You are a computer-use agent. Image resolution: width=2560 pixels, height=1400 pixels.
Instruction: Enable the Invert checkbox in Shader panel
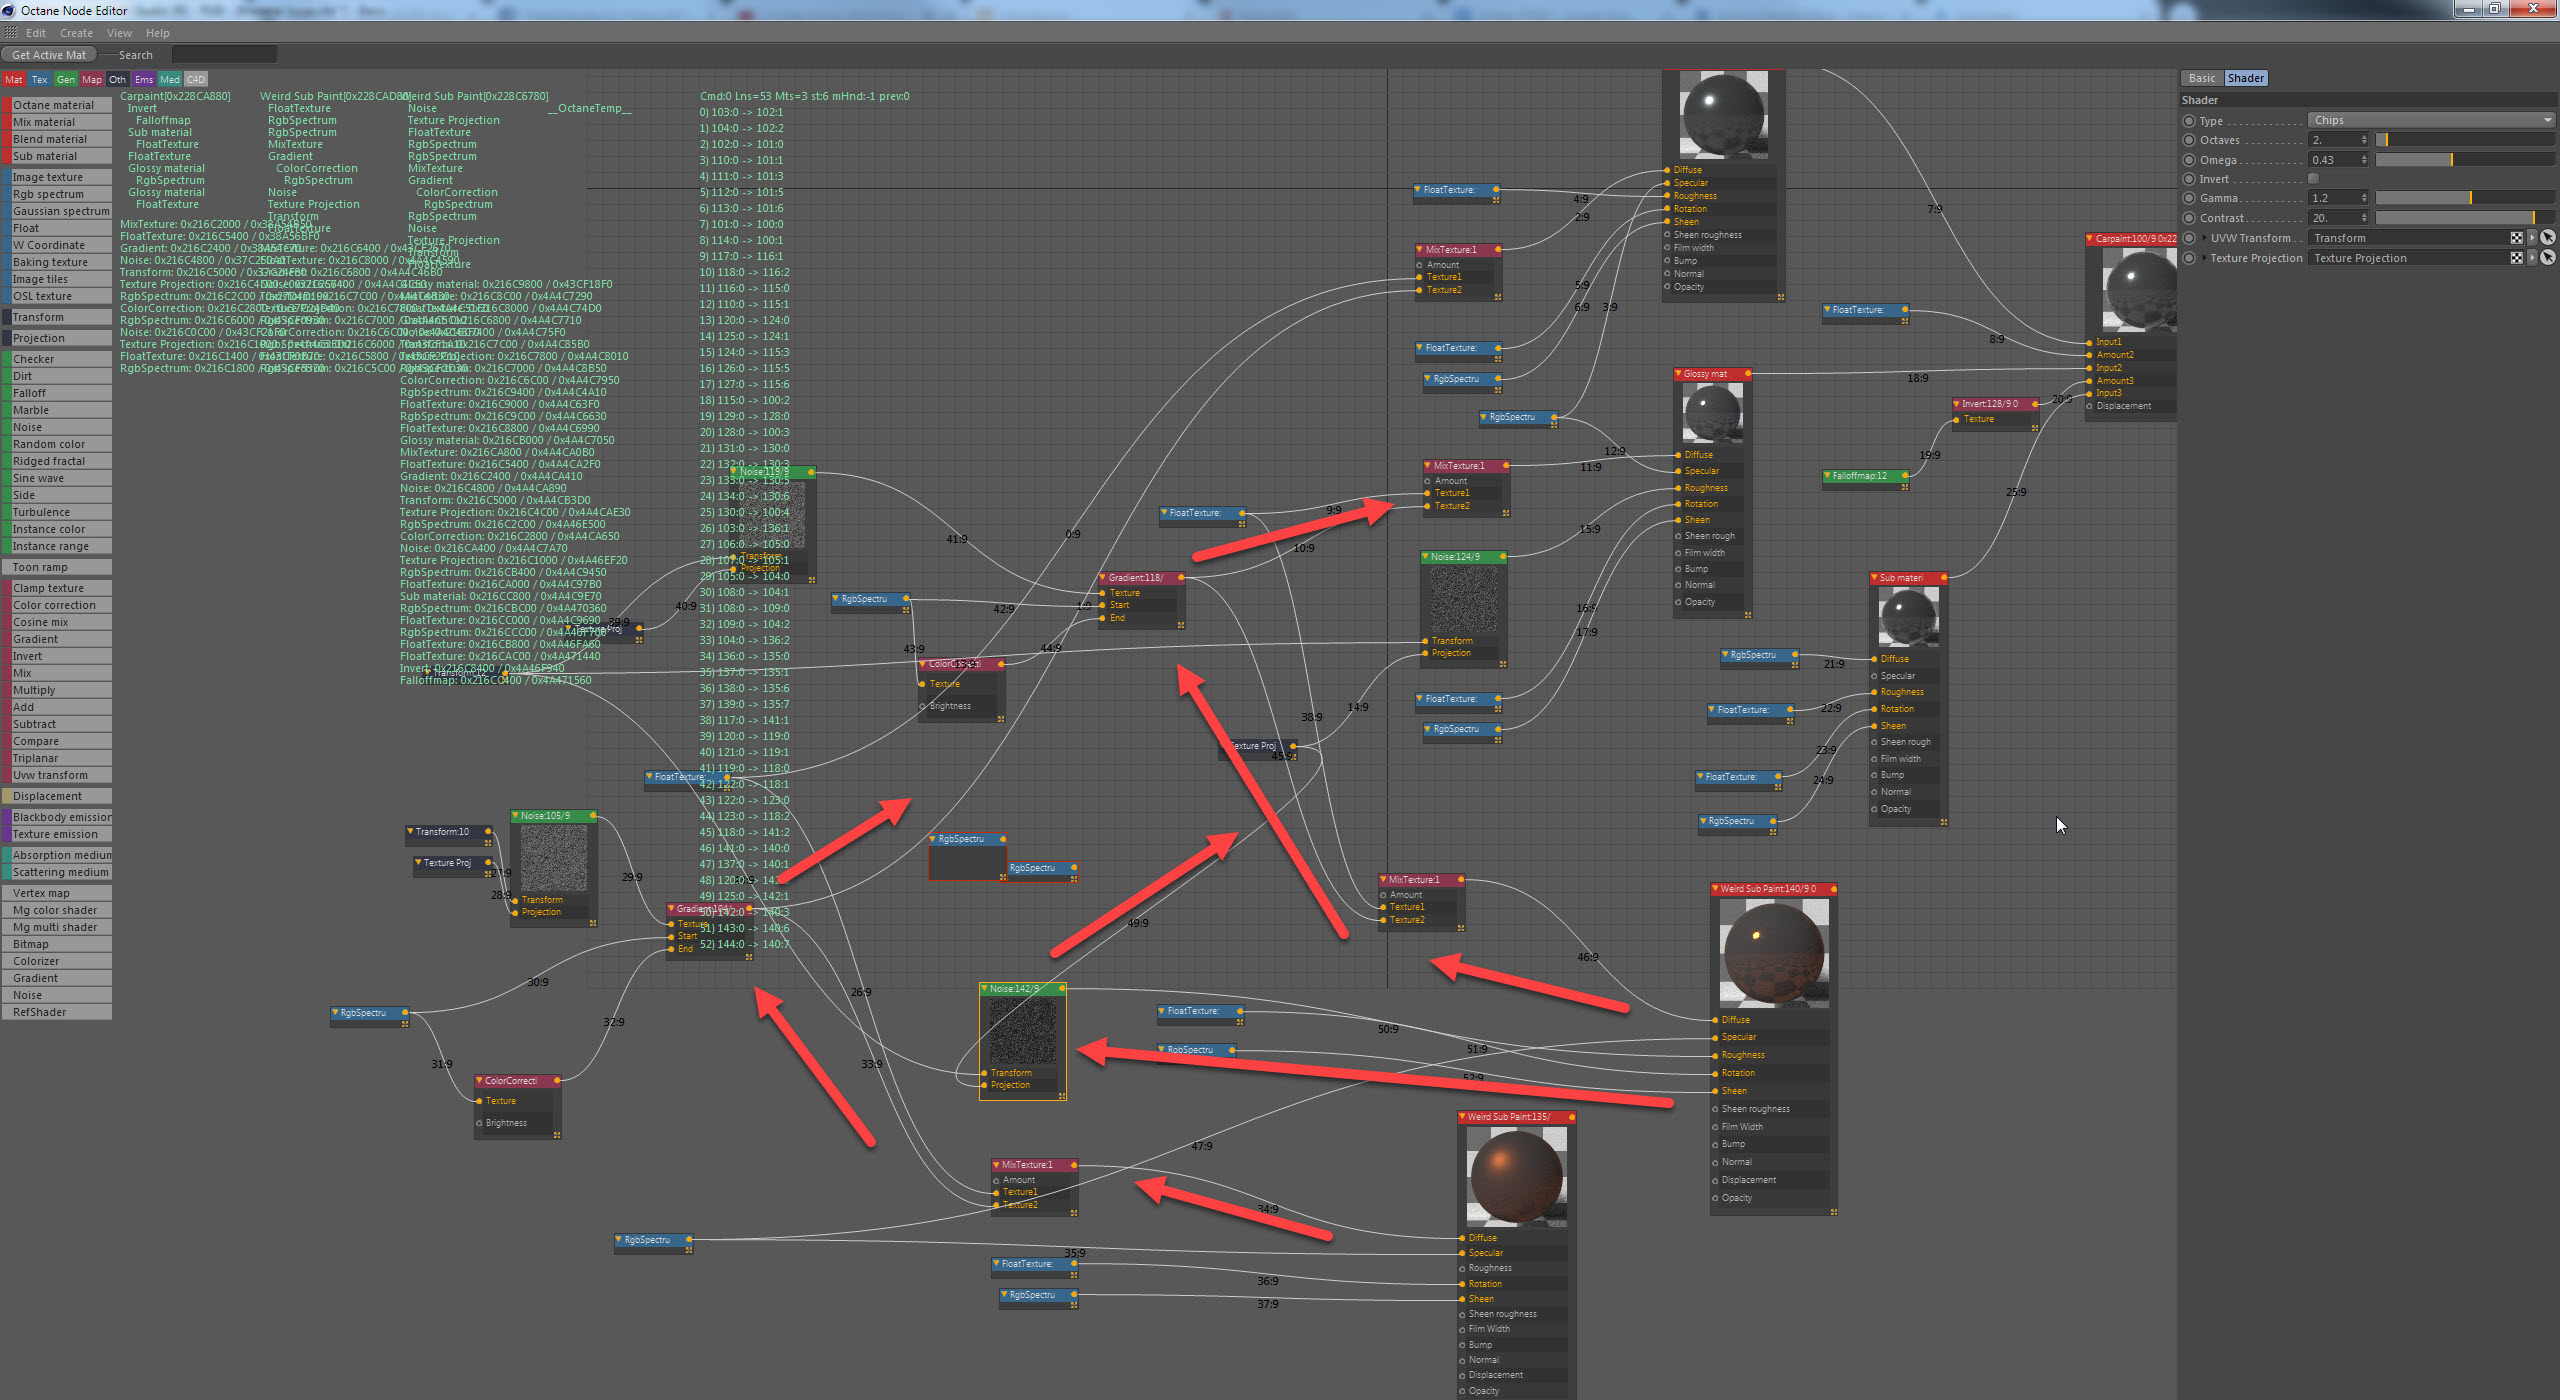click(2313, 179)
